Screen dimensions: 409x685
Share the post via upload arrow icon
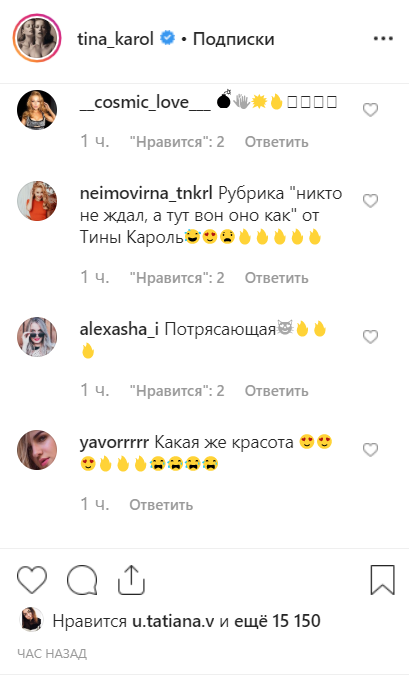click(131, 580)
